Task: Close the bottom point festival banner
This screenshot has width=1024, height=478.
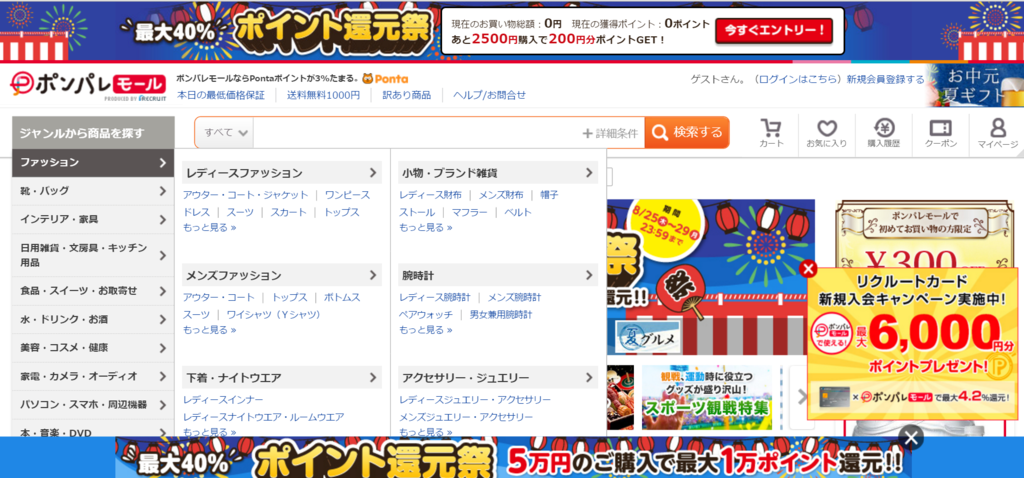Action: click(911, 438)
